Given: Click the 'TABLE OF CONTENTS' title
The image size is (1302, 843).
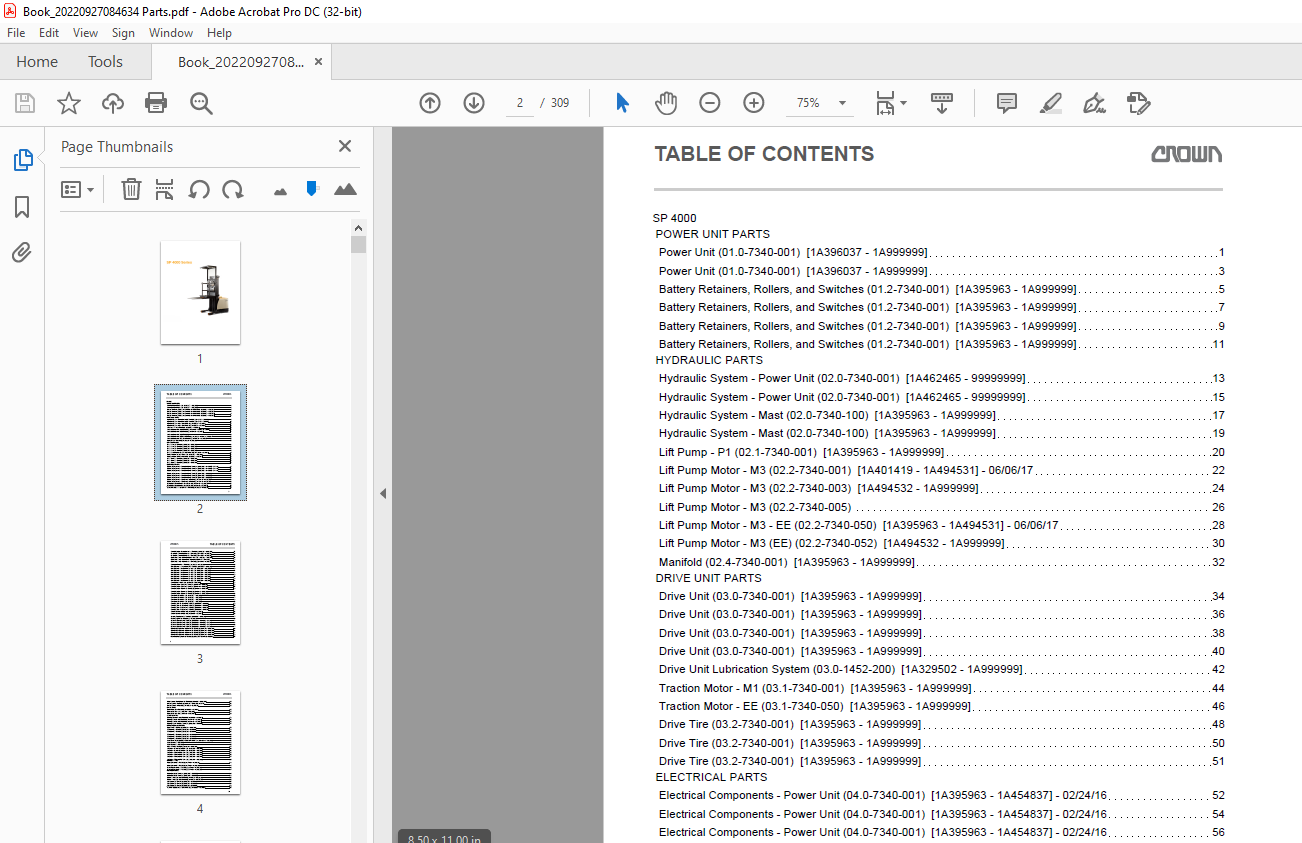Looking at the screenshot, I should tap(764, 154).
